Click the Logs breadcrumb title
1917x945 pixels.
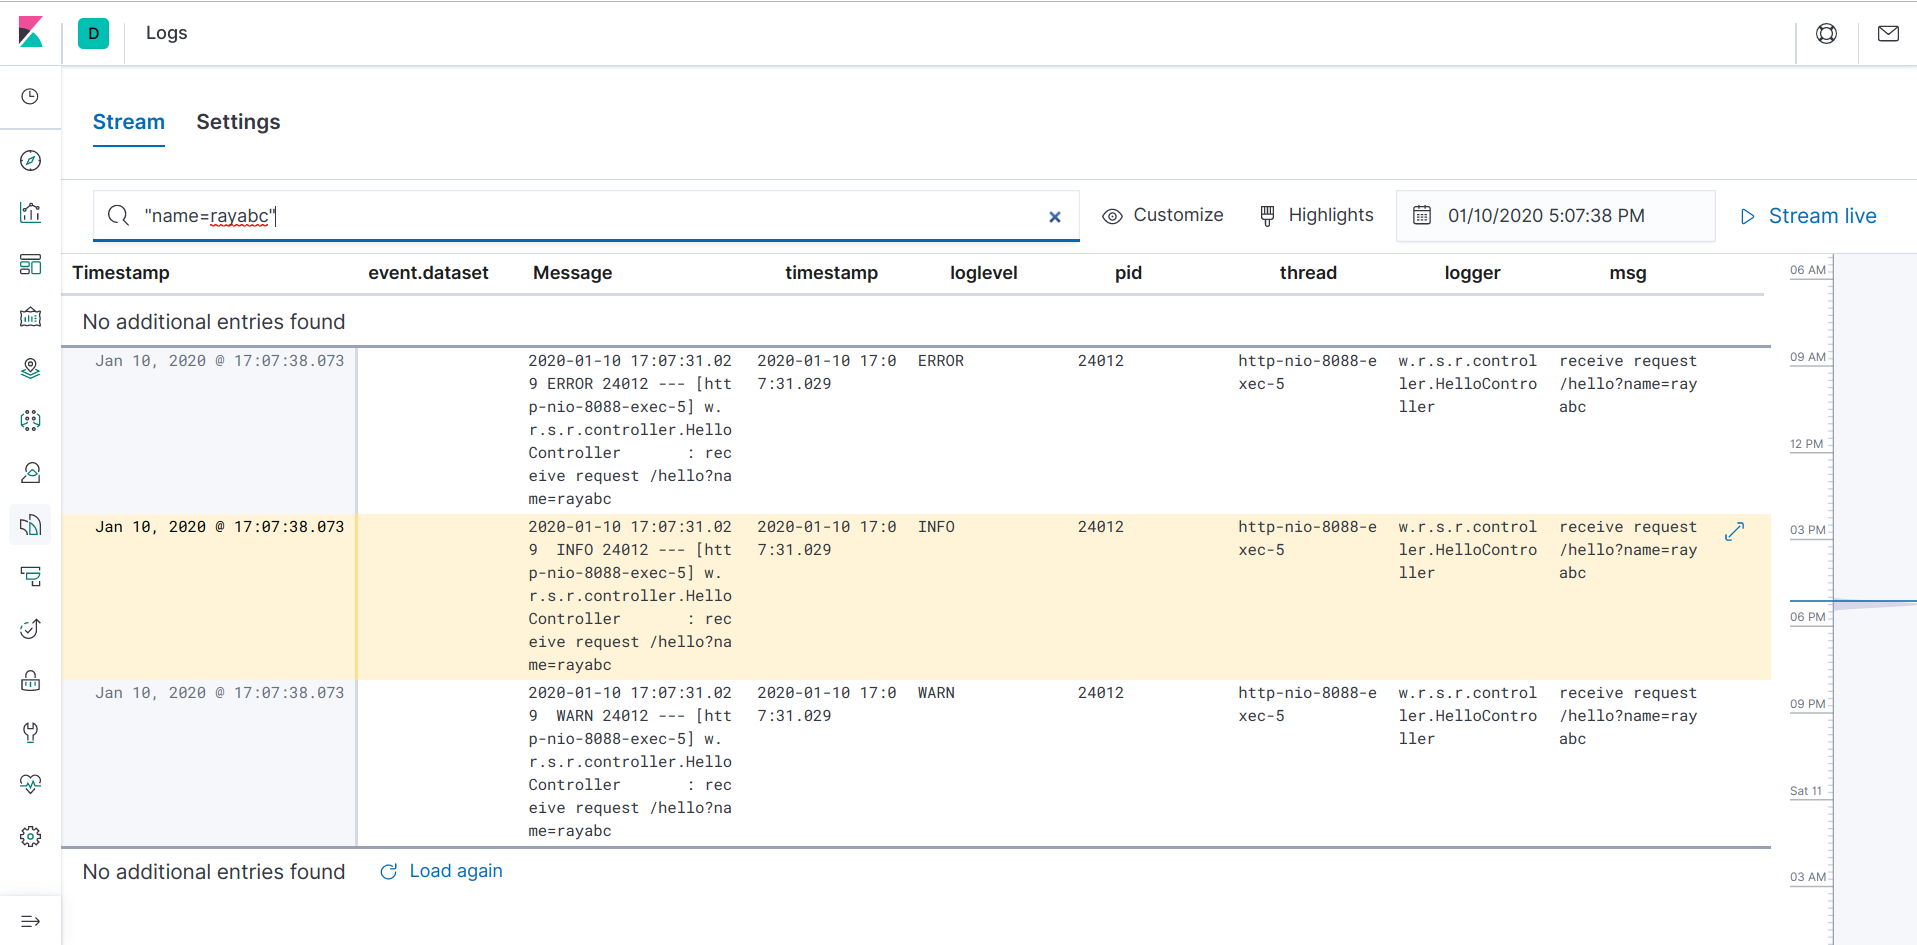click(167, 33)
